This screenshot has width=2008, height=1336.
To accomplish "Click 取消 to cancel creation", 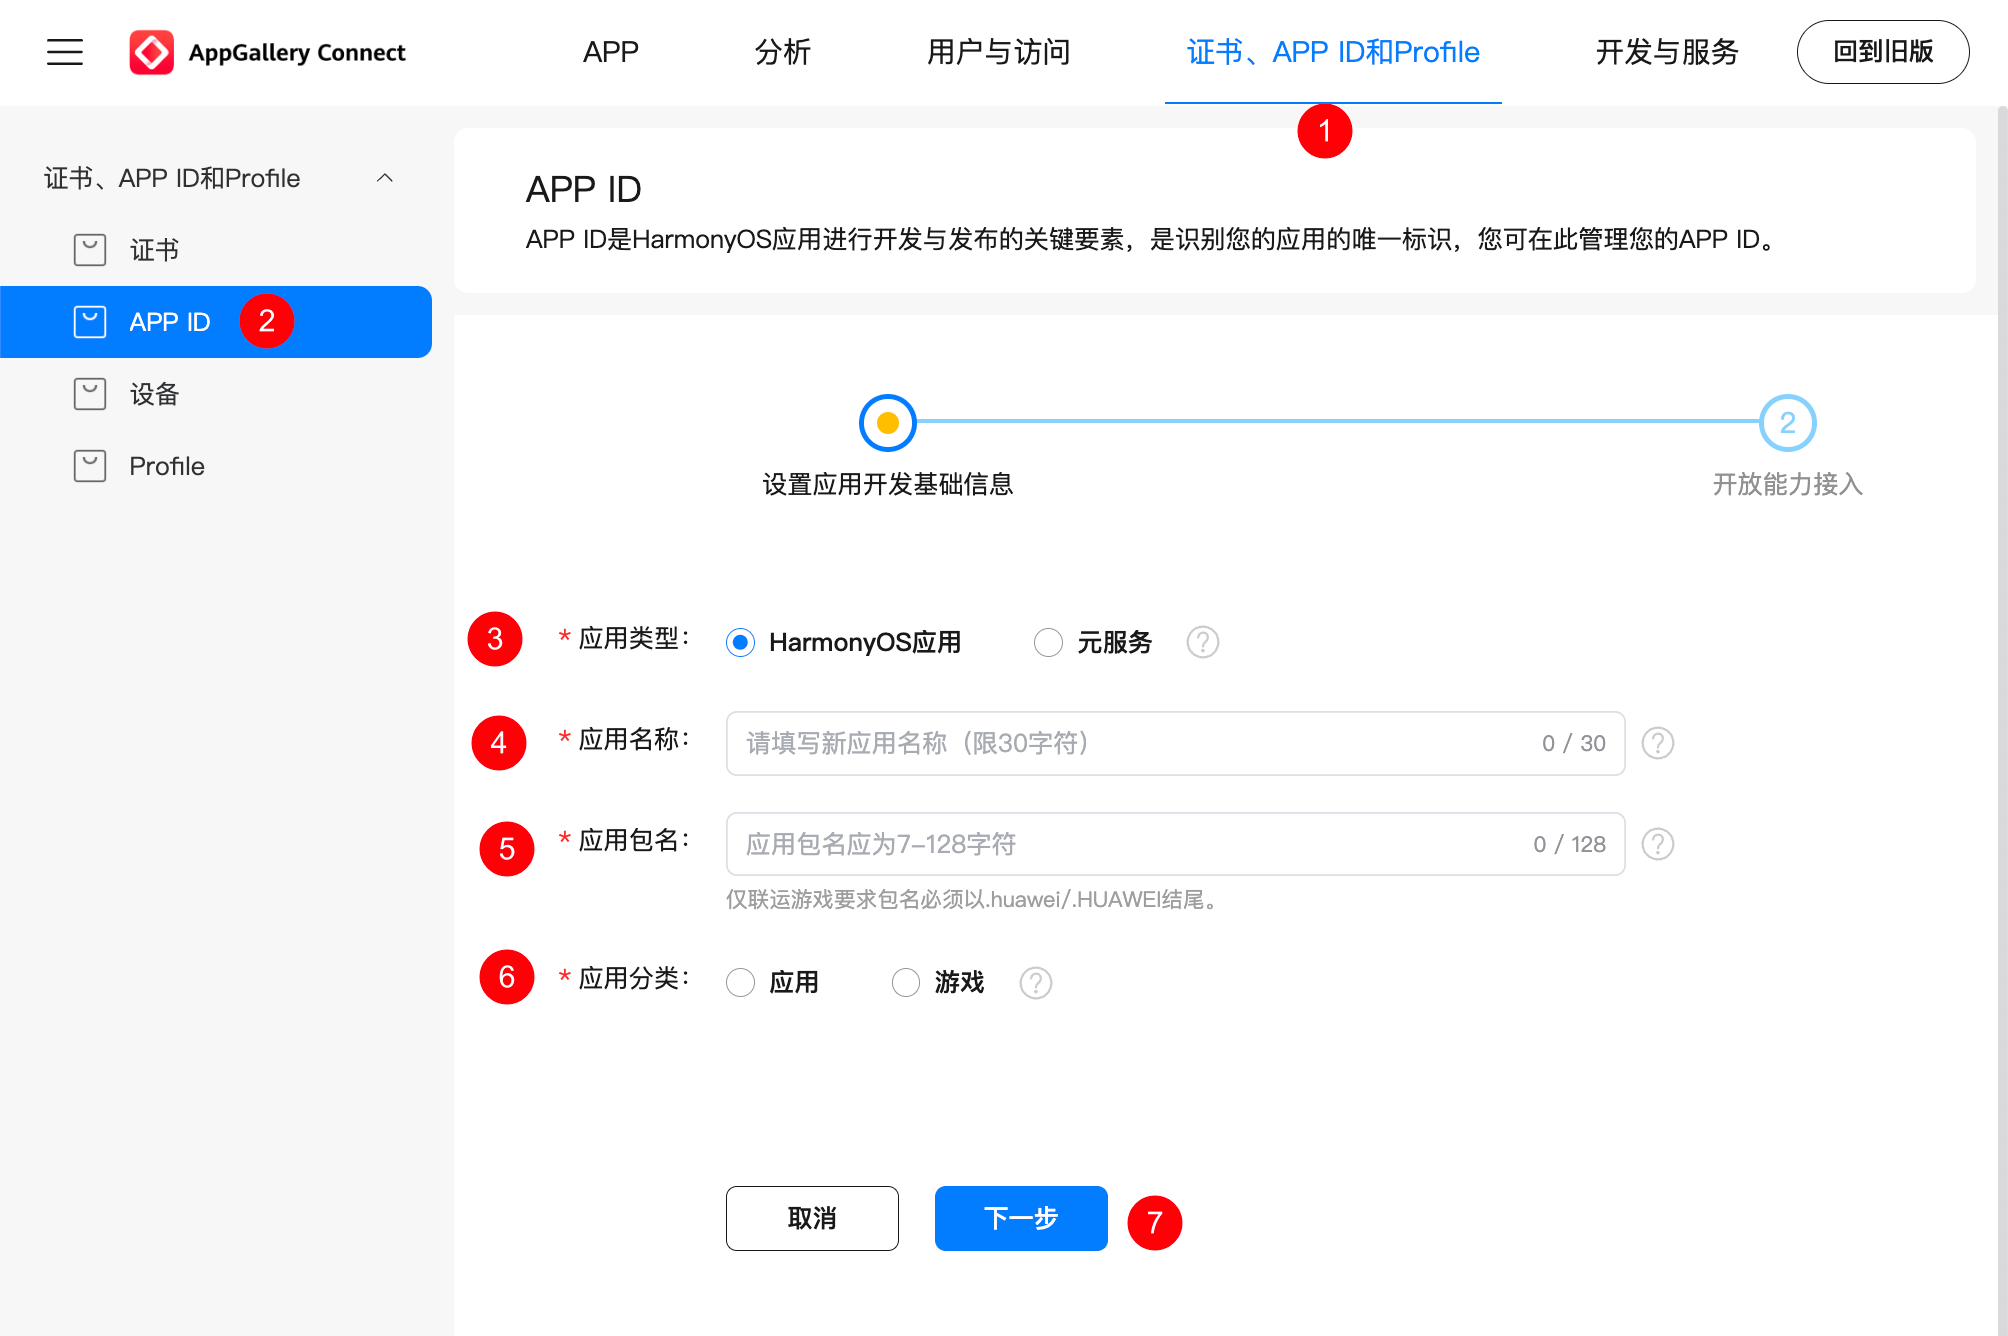I will 812,1218.
